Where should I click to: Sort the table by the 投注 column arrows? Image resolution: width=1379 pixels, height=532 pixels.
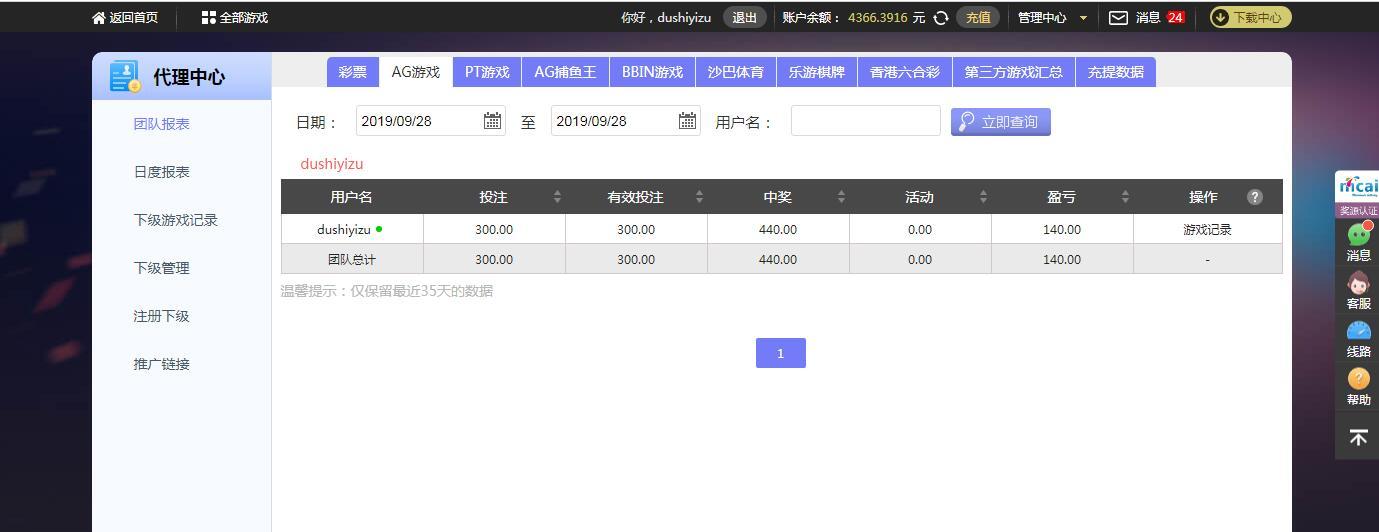click(557, 197)
